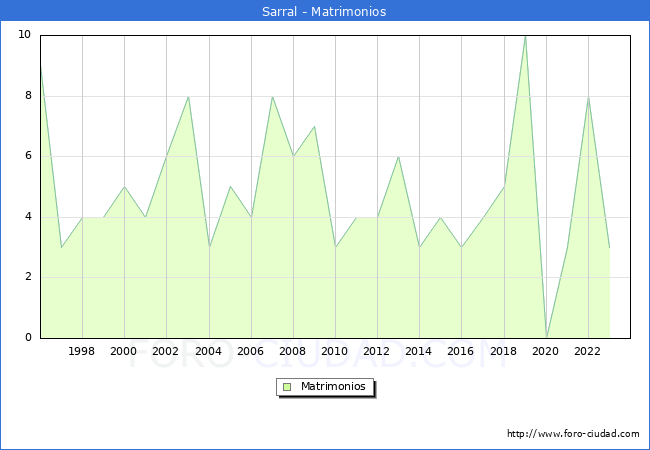
Task: Click the green Matrimonios legend swatch
Action: click(287, 387)
